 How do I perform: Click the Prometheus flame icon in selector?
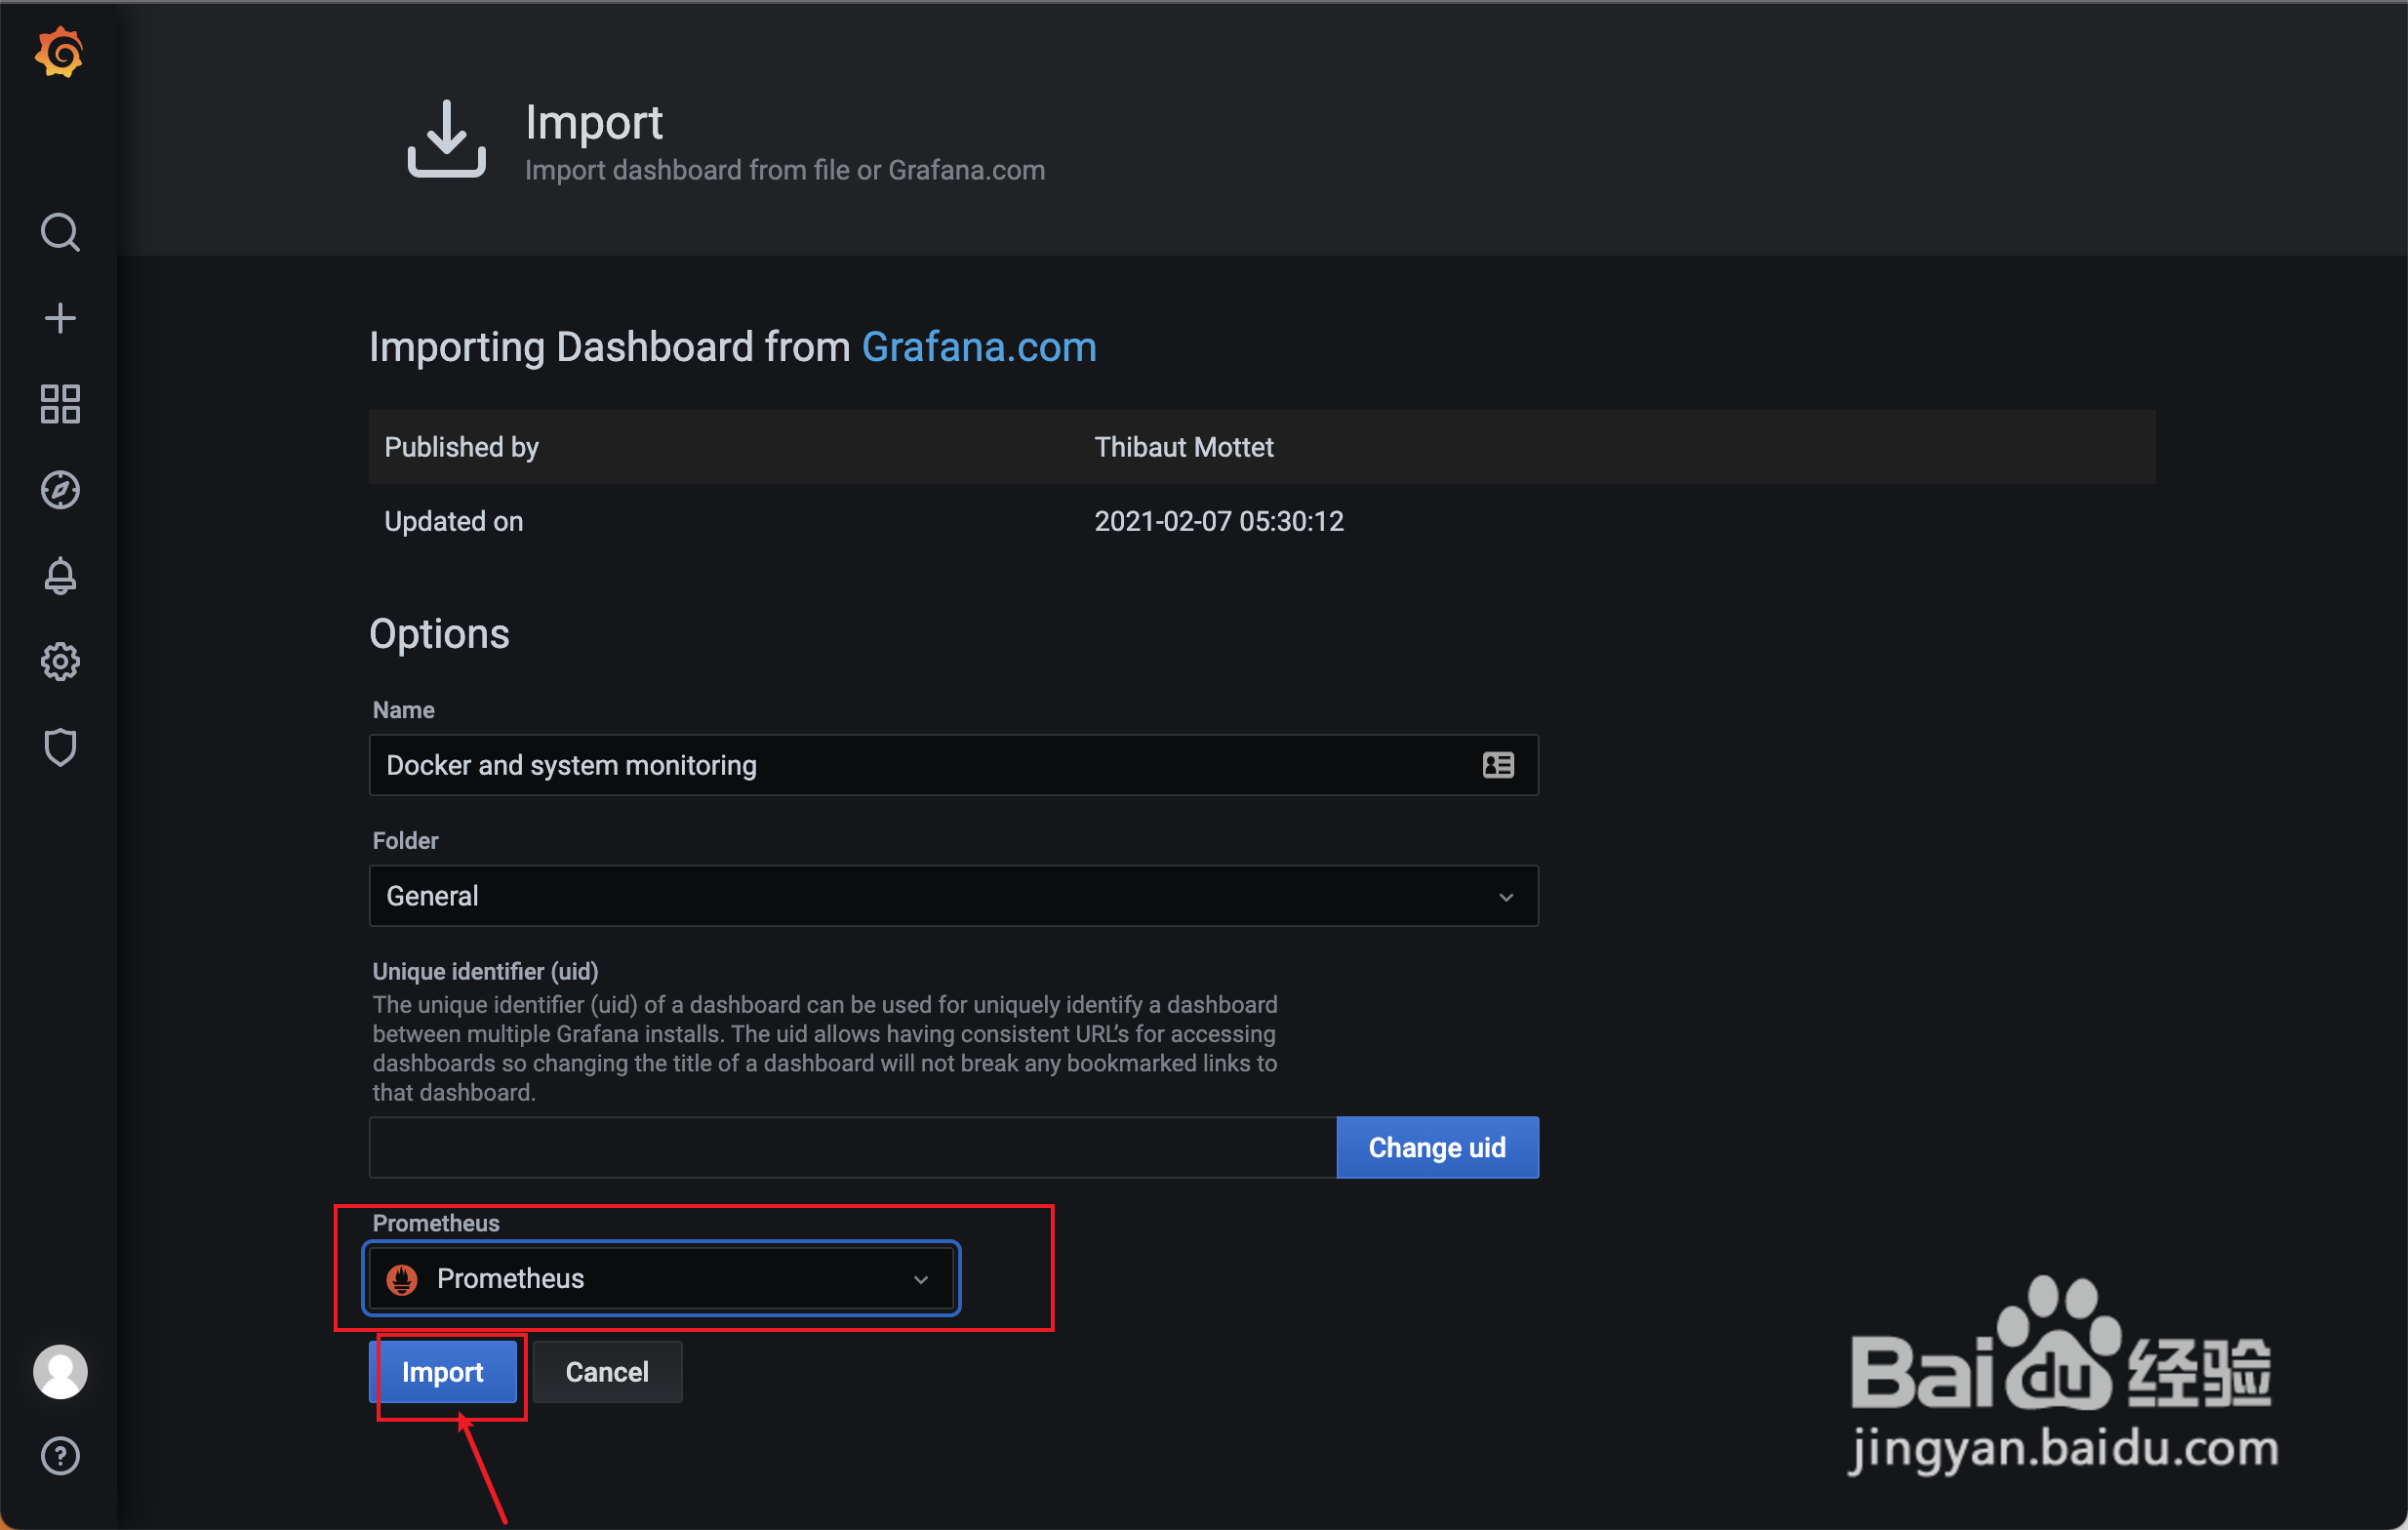pos(402,1279)
